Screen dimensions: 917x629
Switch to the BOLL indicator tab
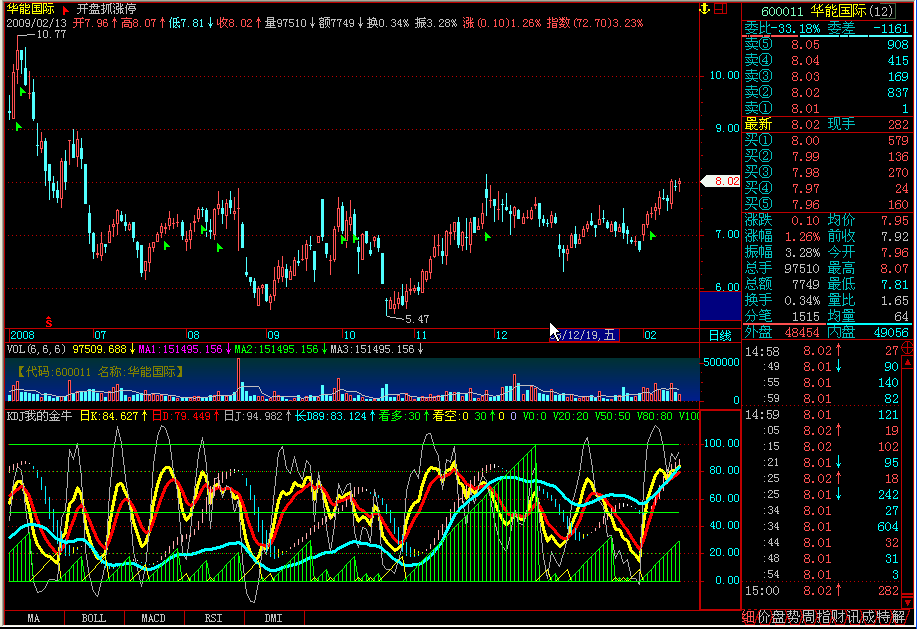click(x=94, y=618)
